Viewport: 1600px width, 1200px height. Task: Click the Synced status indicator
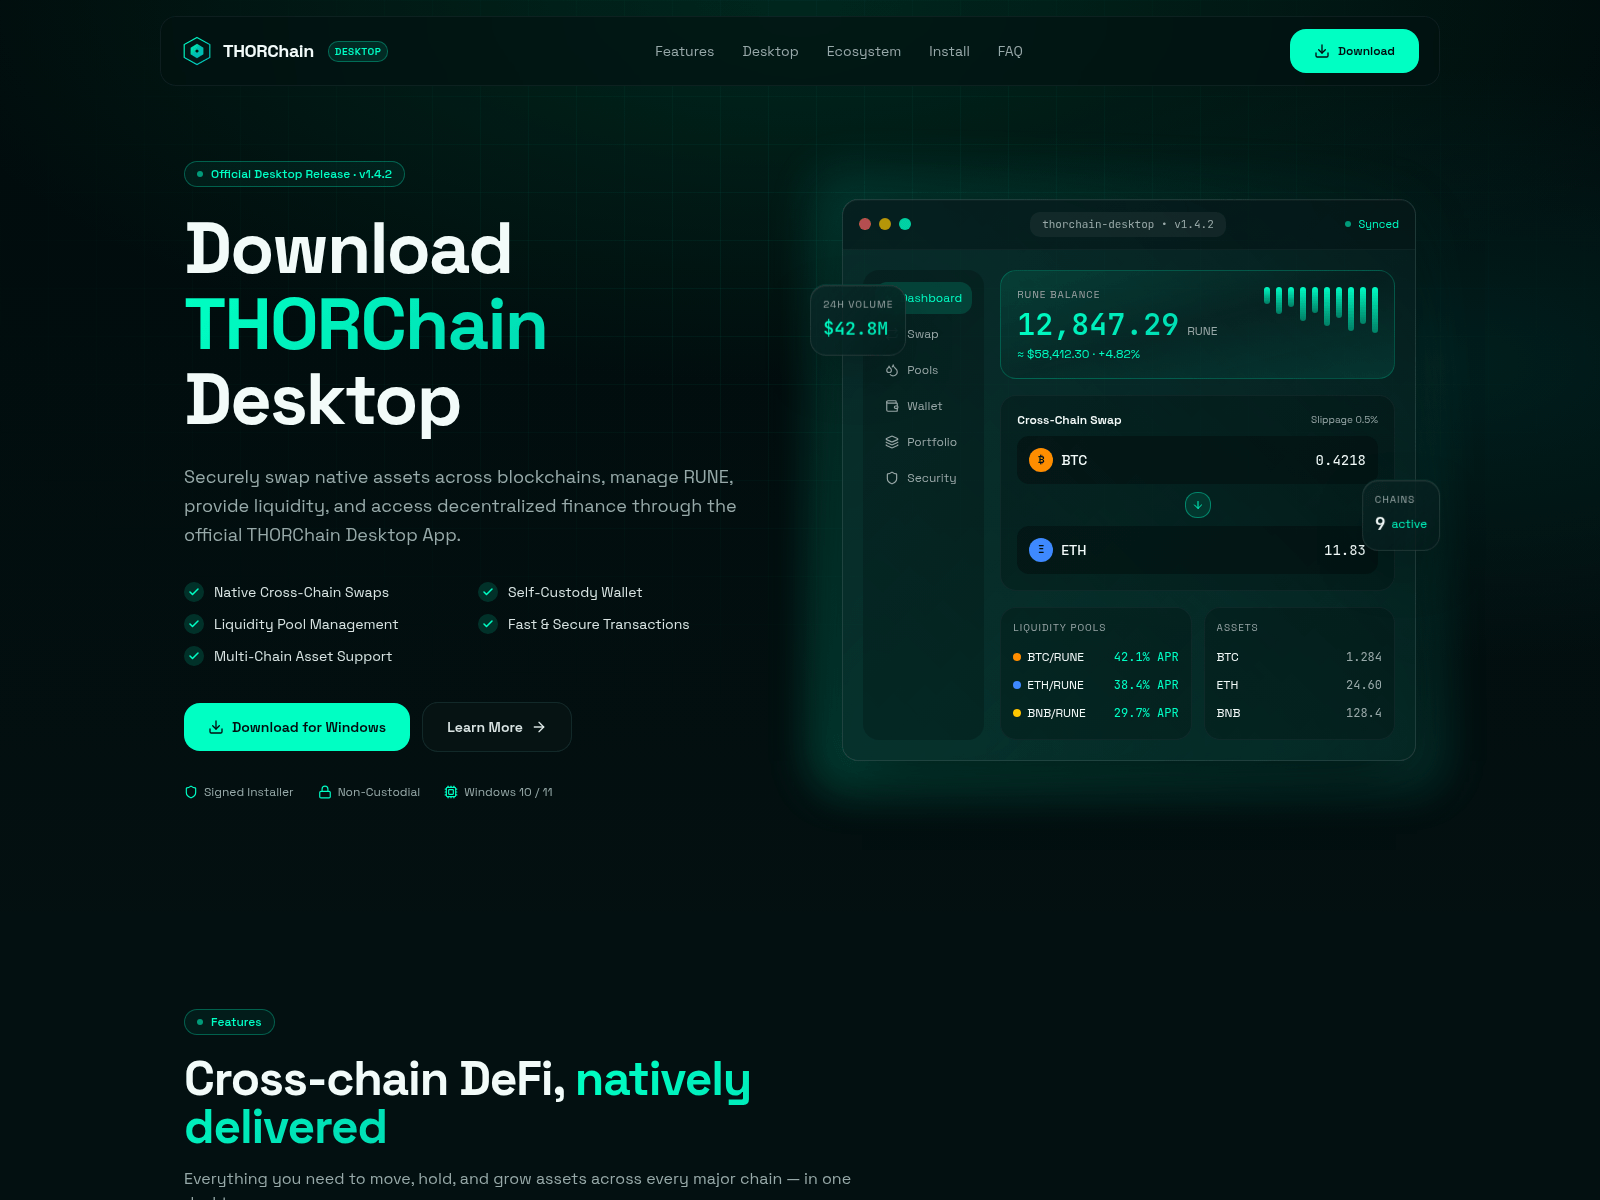tap(1372, 224)
